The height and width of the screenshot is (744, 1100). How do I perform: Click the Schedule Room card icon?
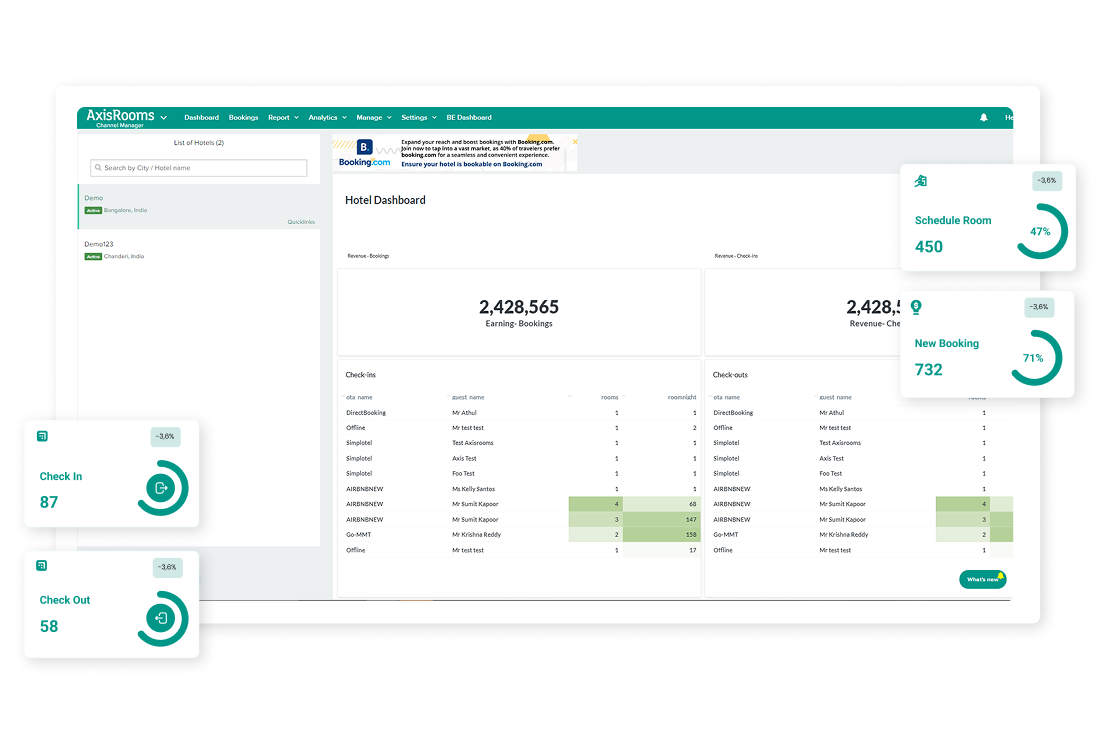[921, 180]
